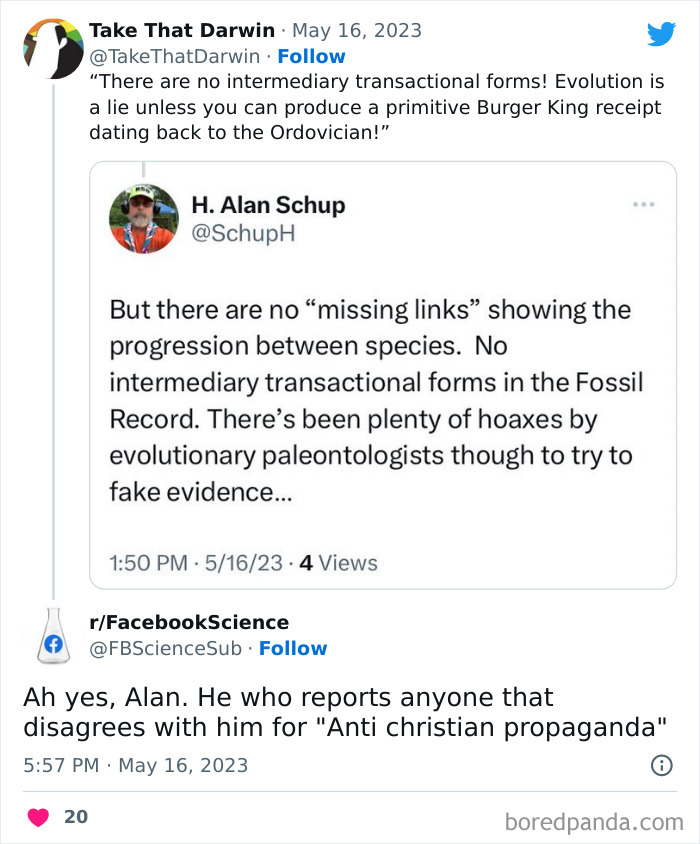700x844 pixels.
Task: Click the Facebook logo badge on the flask
Action: tap(55, 641)
